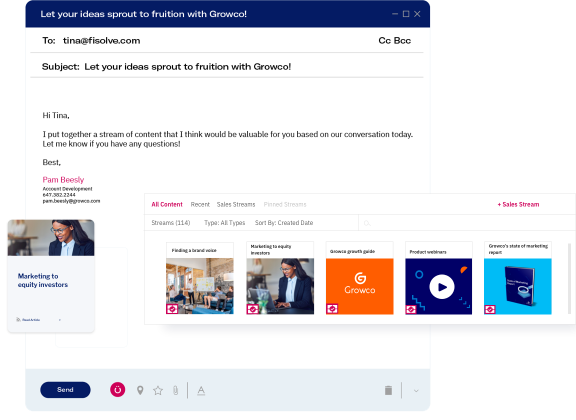576x420 pixels.
Task: Maximize the compose email window
Action: tap(406, 14)
